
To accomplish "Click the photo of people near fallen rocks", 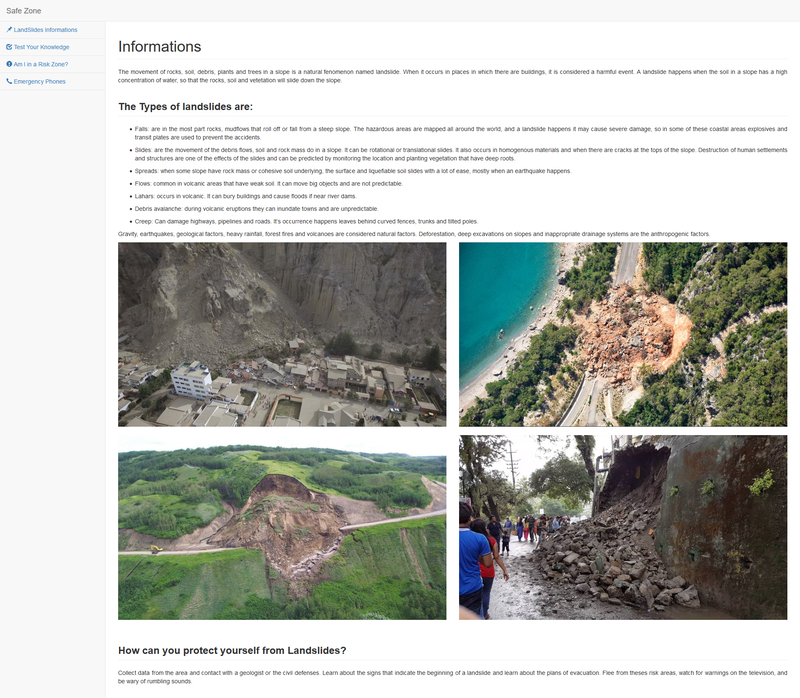I will point(622,527).
